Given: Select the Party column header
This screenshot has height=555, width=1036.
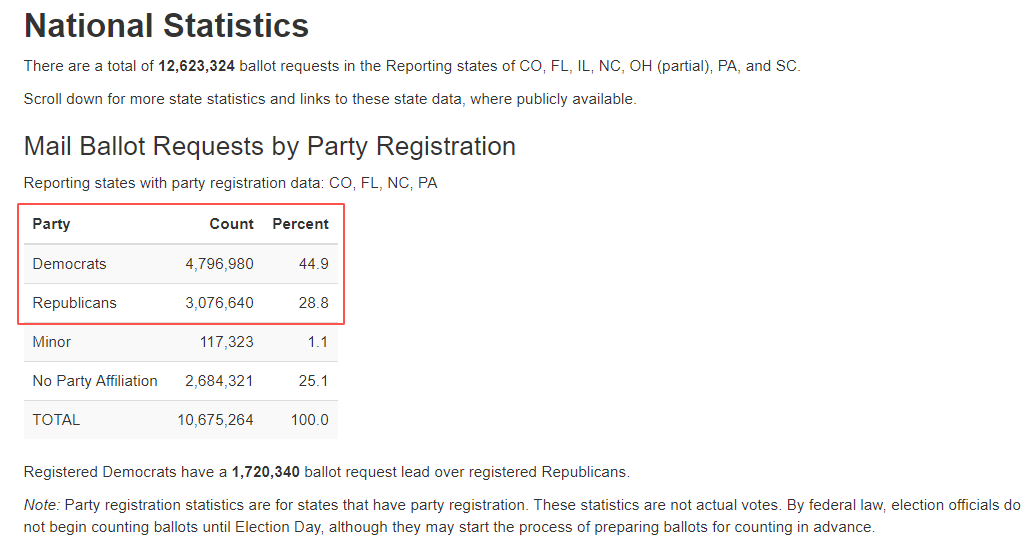Looking at the screenshot, I should (51, 224).
